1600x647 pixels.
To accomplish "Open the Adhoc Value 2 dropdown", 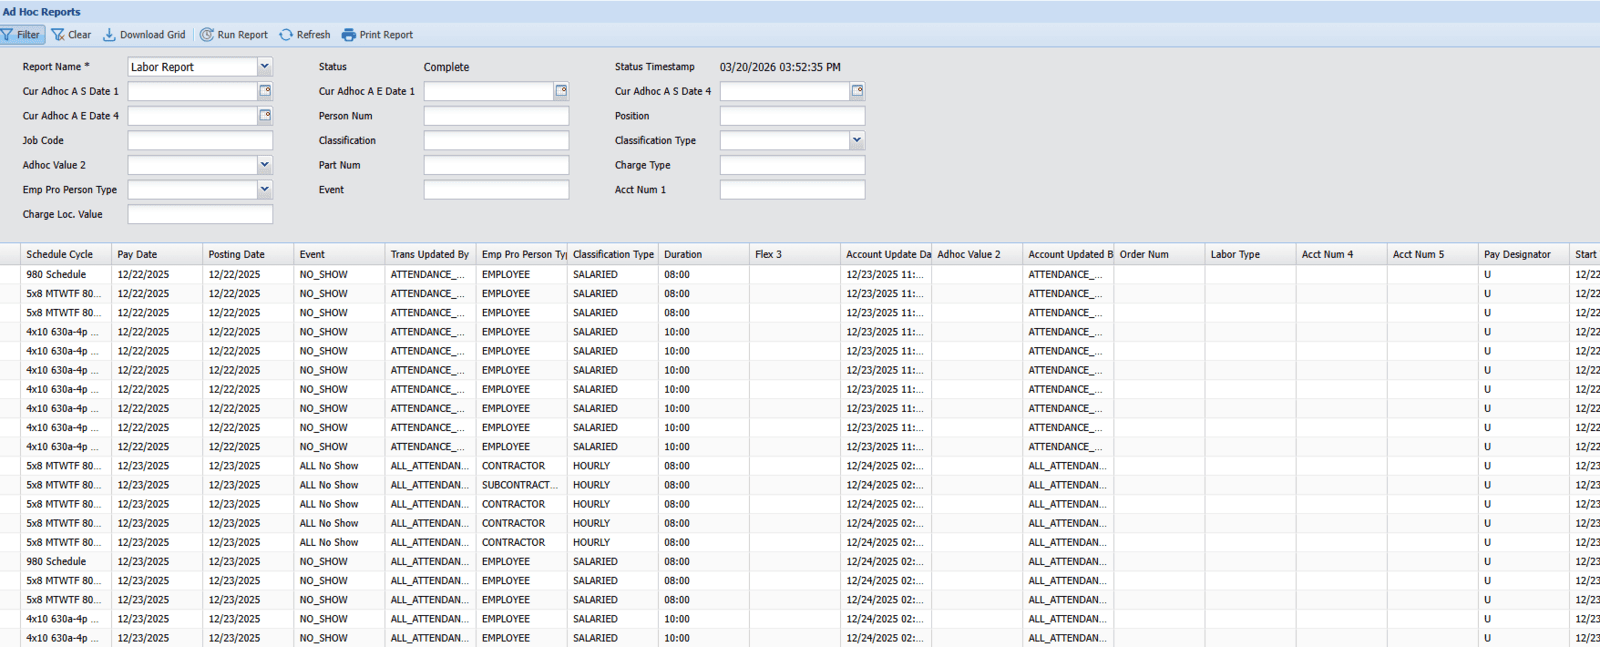I will [x=265, y=165].
